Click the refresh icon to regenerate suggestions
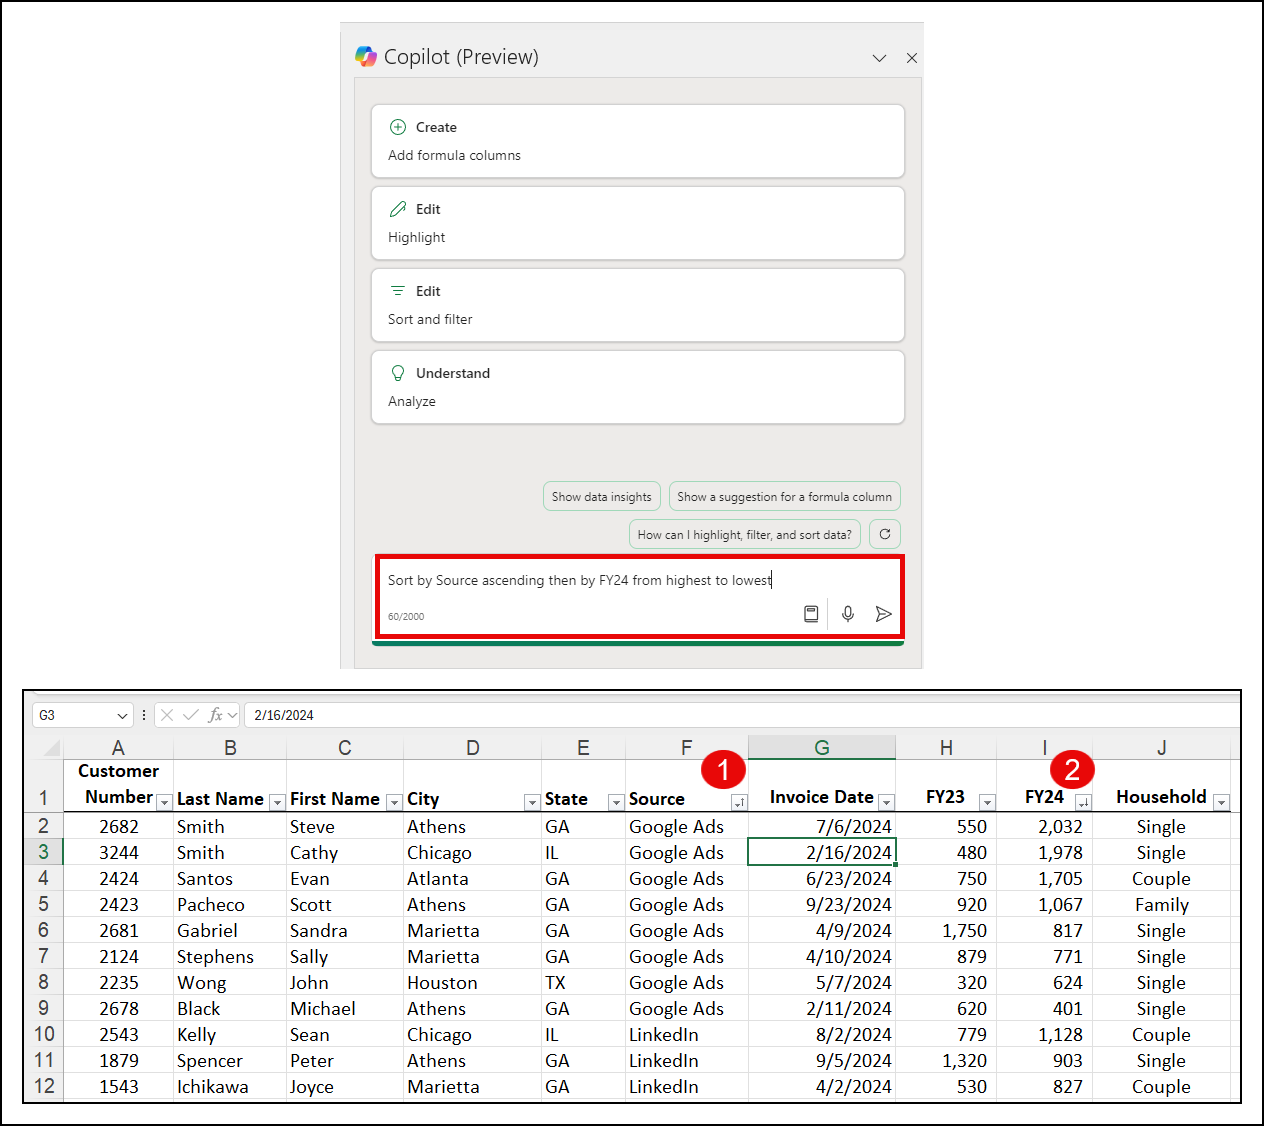The image size is (1264, 1126). (884, 534)
